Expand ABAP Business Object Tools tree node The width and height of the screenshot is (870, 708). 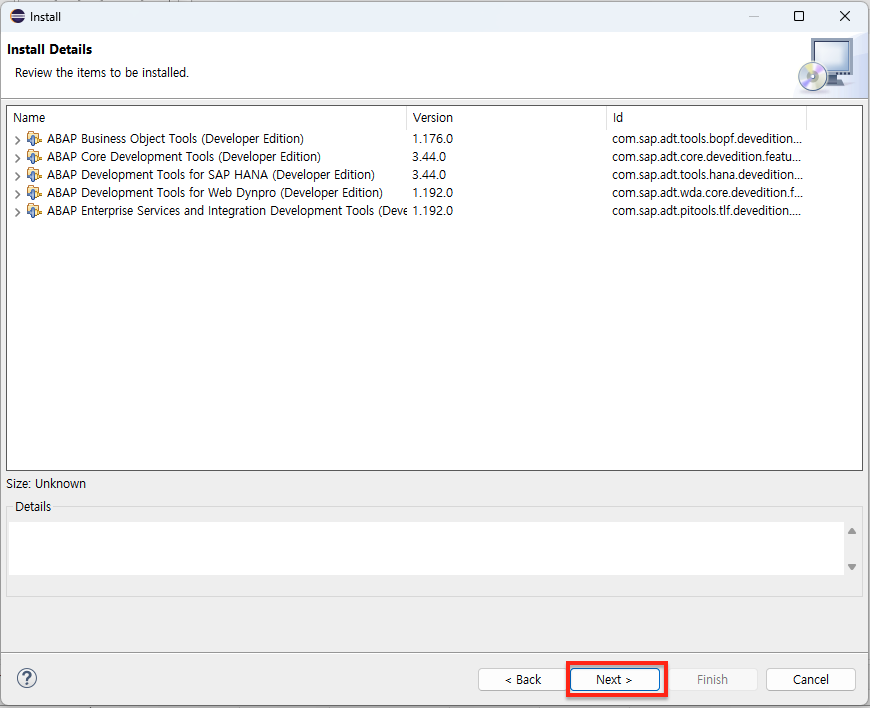click(17, 139)
